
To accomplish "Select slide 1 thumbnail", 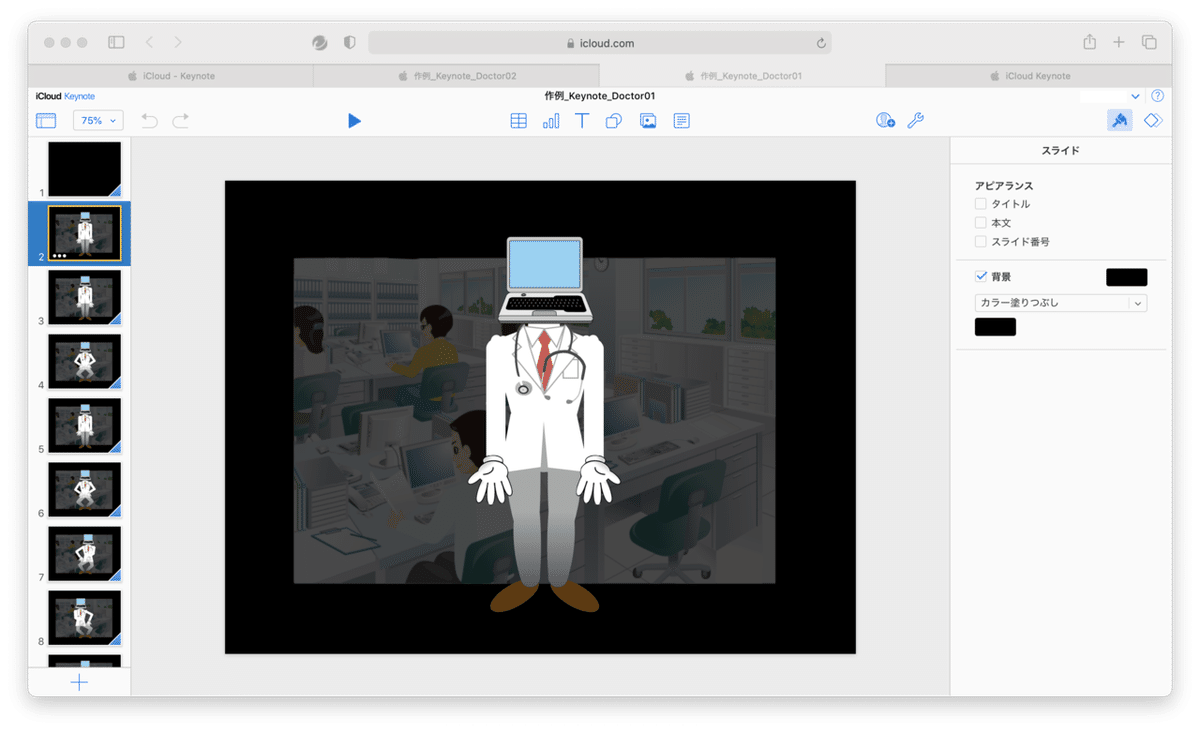I will (84, 169).
